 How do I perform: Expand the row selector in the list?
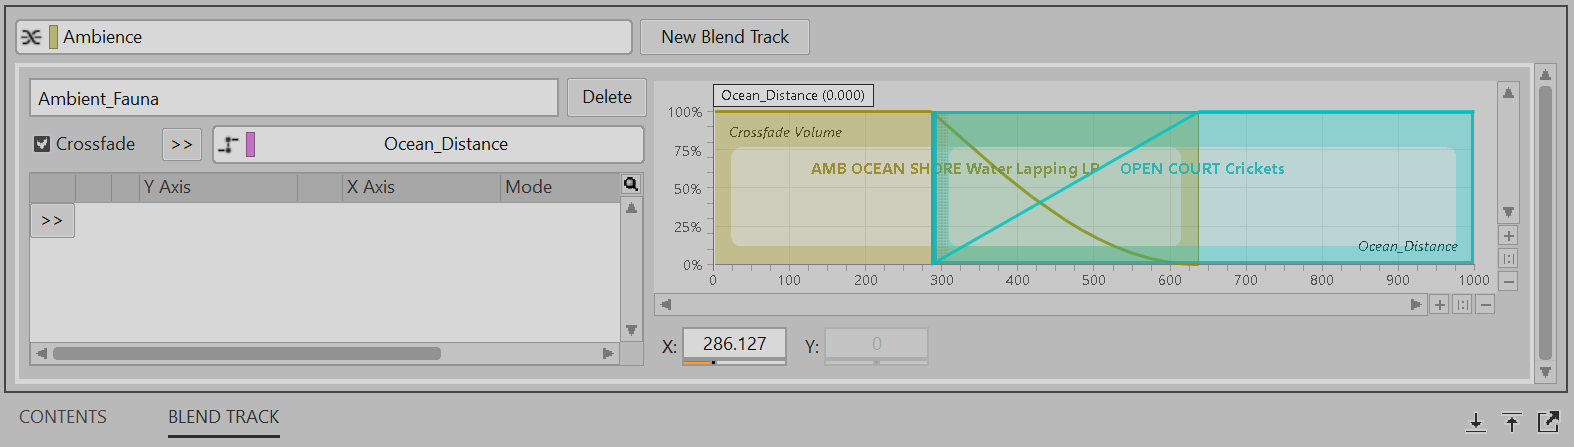pyautogui.click(x=52, y=220)
